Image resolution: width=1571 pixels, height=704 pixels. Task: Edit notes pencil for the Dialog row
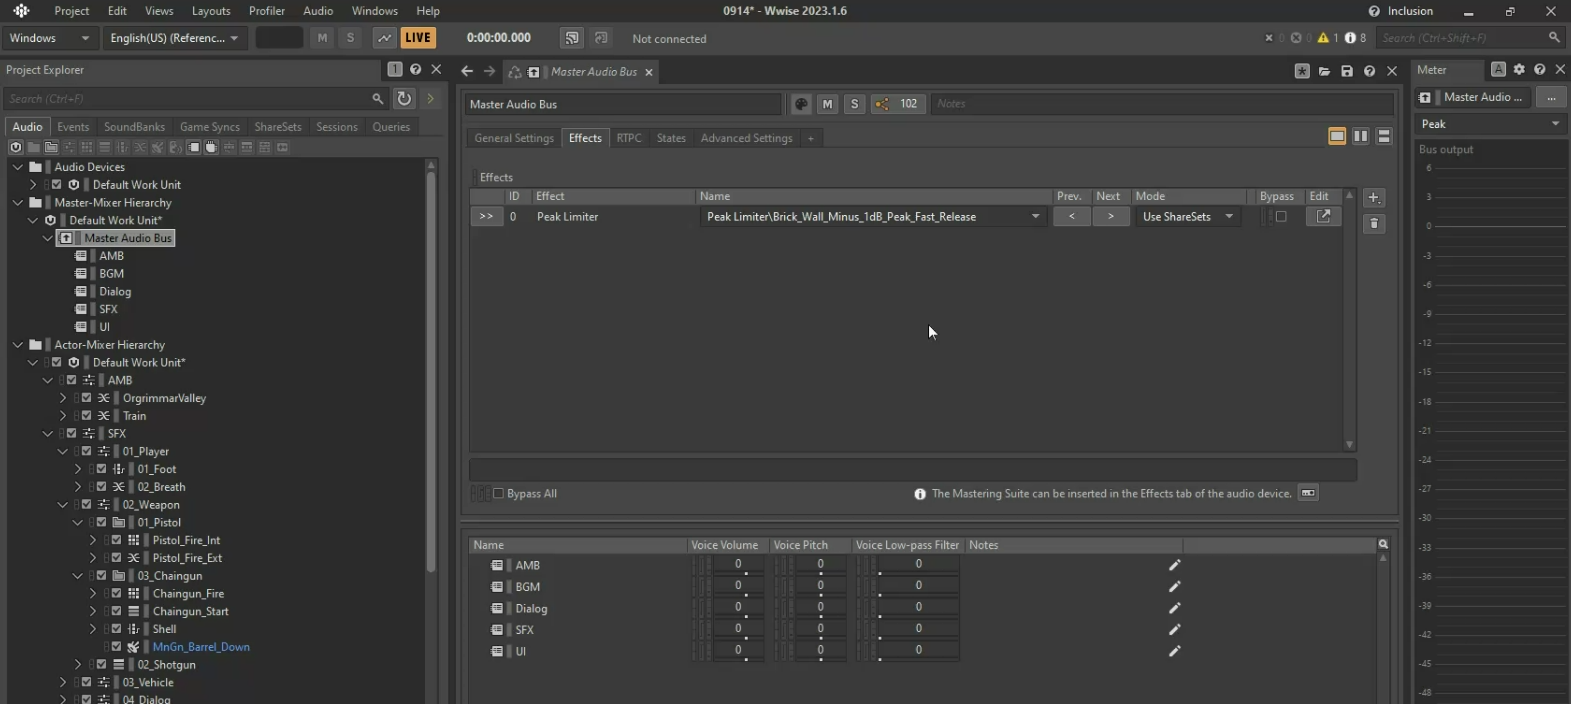[x=1175, y=608]
